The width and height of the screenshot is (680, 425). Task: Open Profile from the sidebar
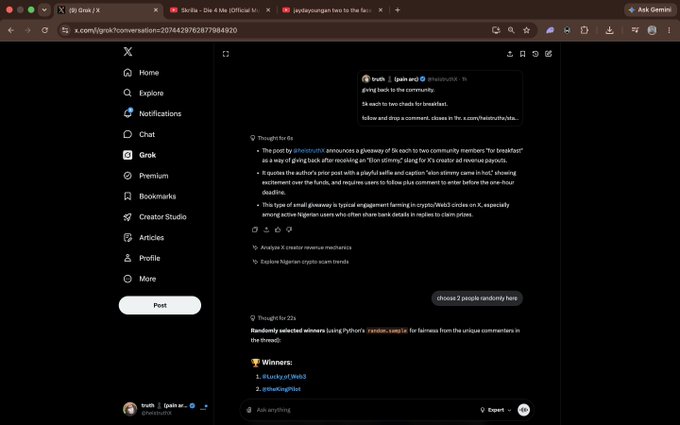[x=141, y=258]
